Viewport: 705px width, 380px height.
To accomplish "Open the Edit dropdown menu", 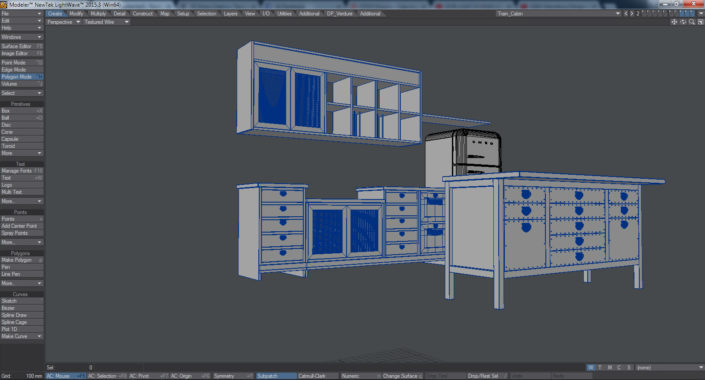I will (22, 21).
